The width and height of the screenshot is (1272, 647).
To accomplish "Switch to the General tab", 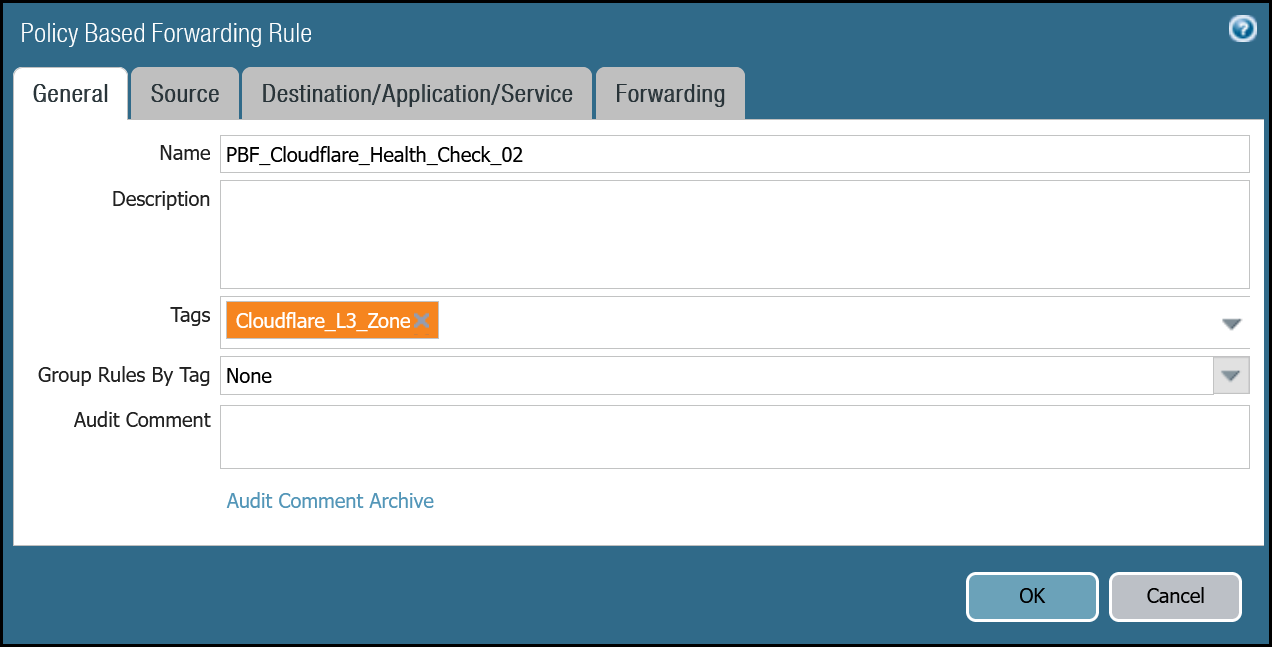I will pos(71,94).
